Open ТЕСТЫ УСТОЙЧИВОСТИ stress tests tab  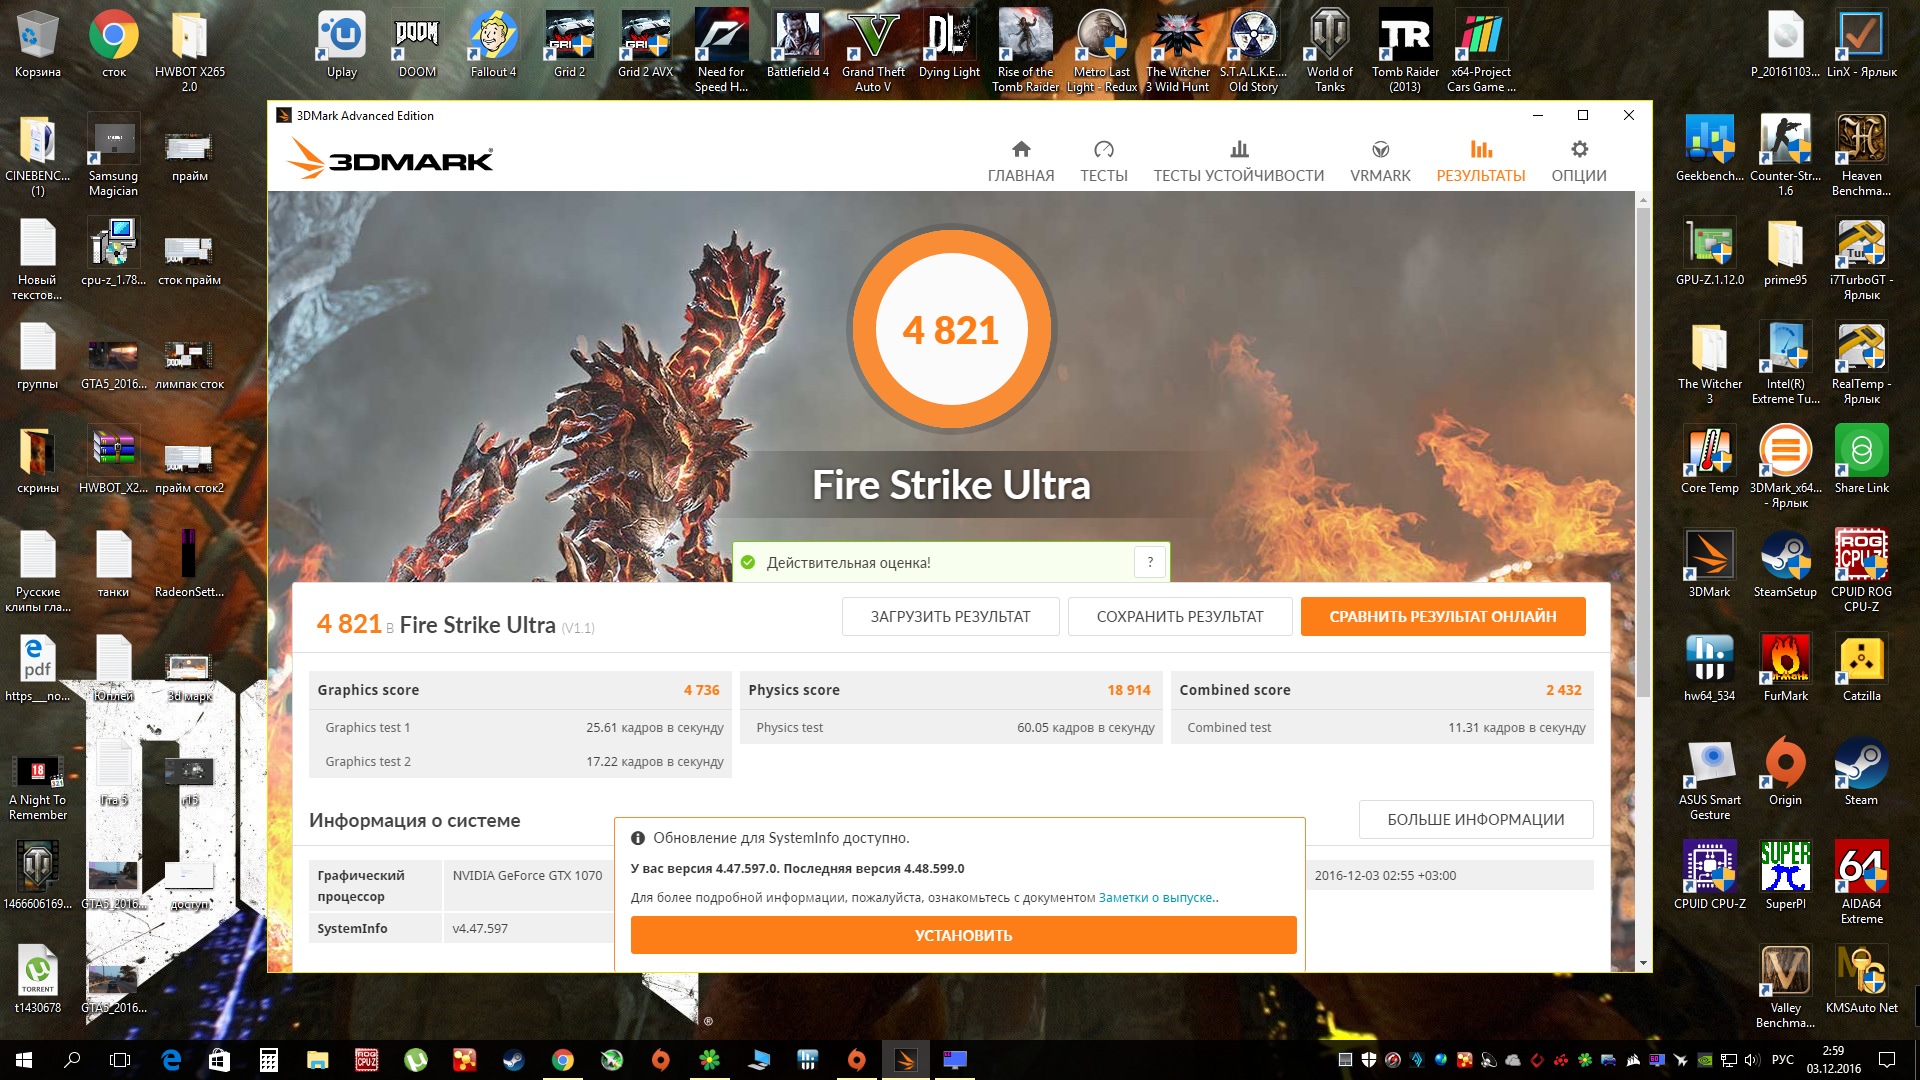pyautogui.click(x=1238, y=161)
